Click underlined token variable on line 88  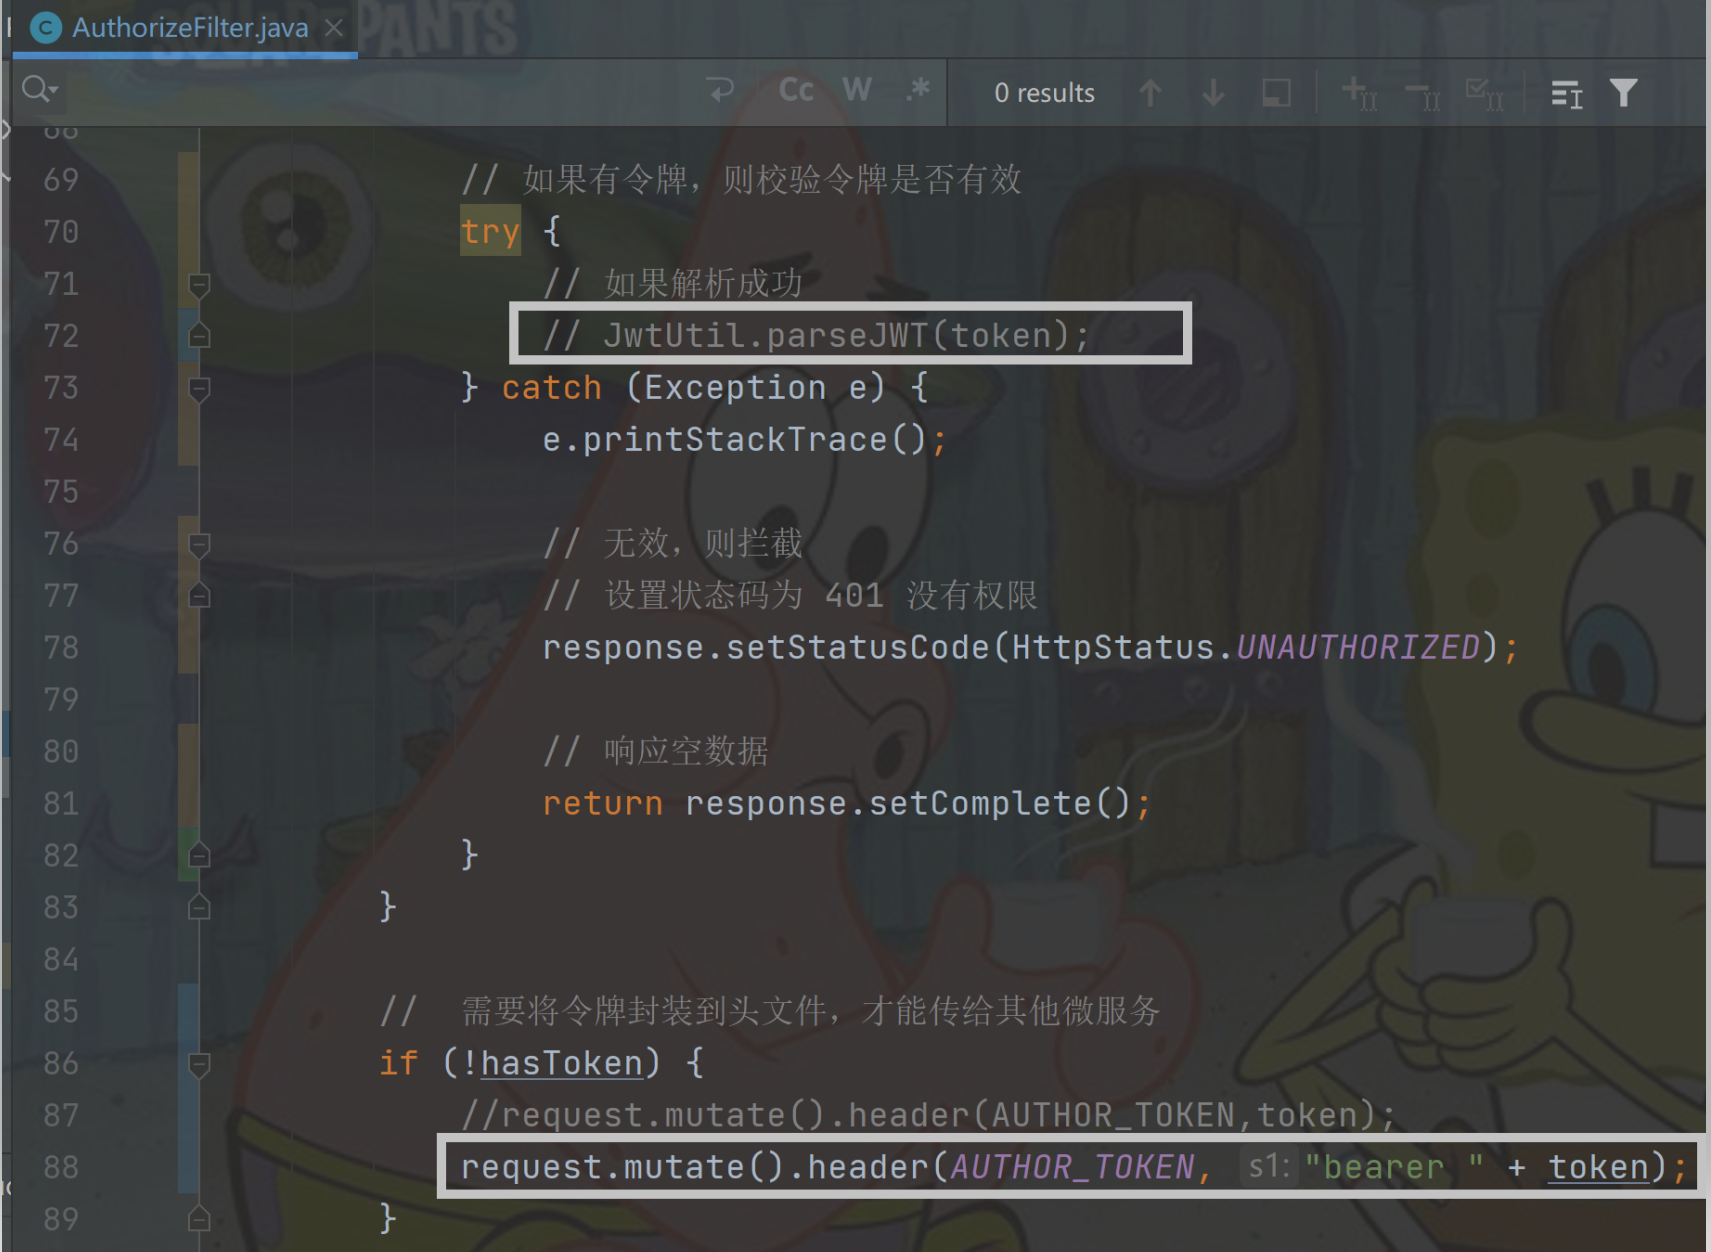[1598, 1168]
